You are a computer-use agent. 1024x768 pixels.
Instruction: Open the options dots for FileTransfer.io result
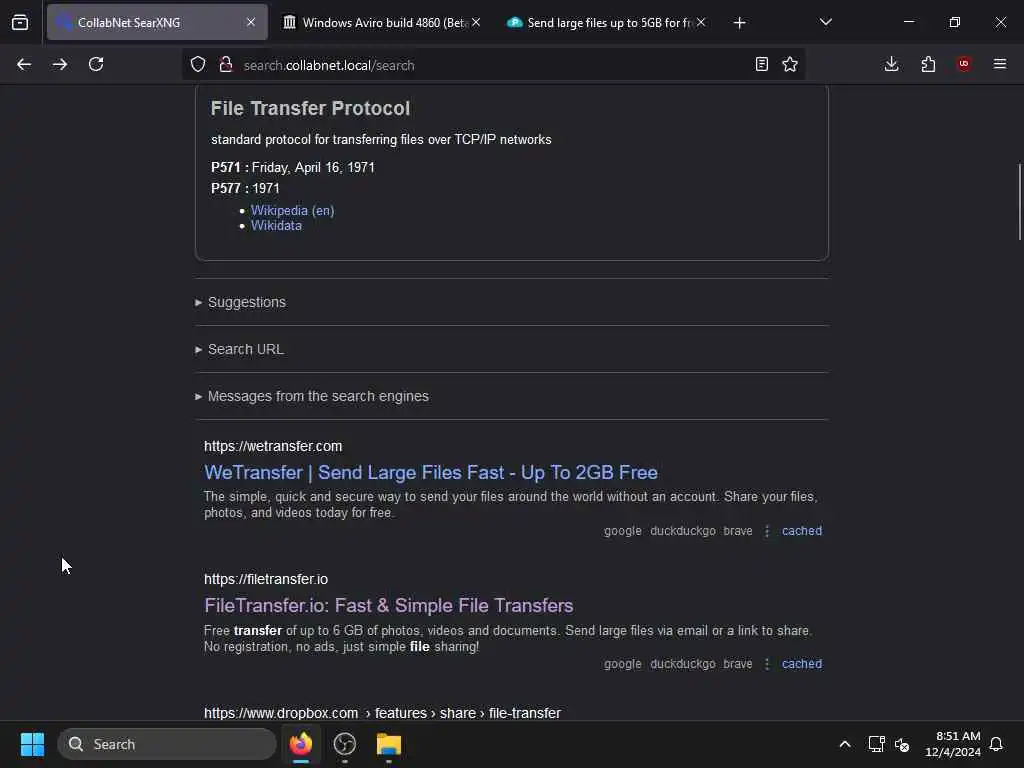click(767, 664)
